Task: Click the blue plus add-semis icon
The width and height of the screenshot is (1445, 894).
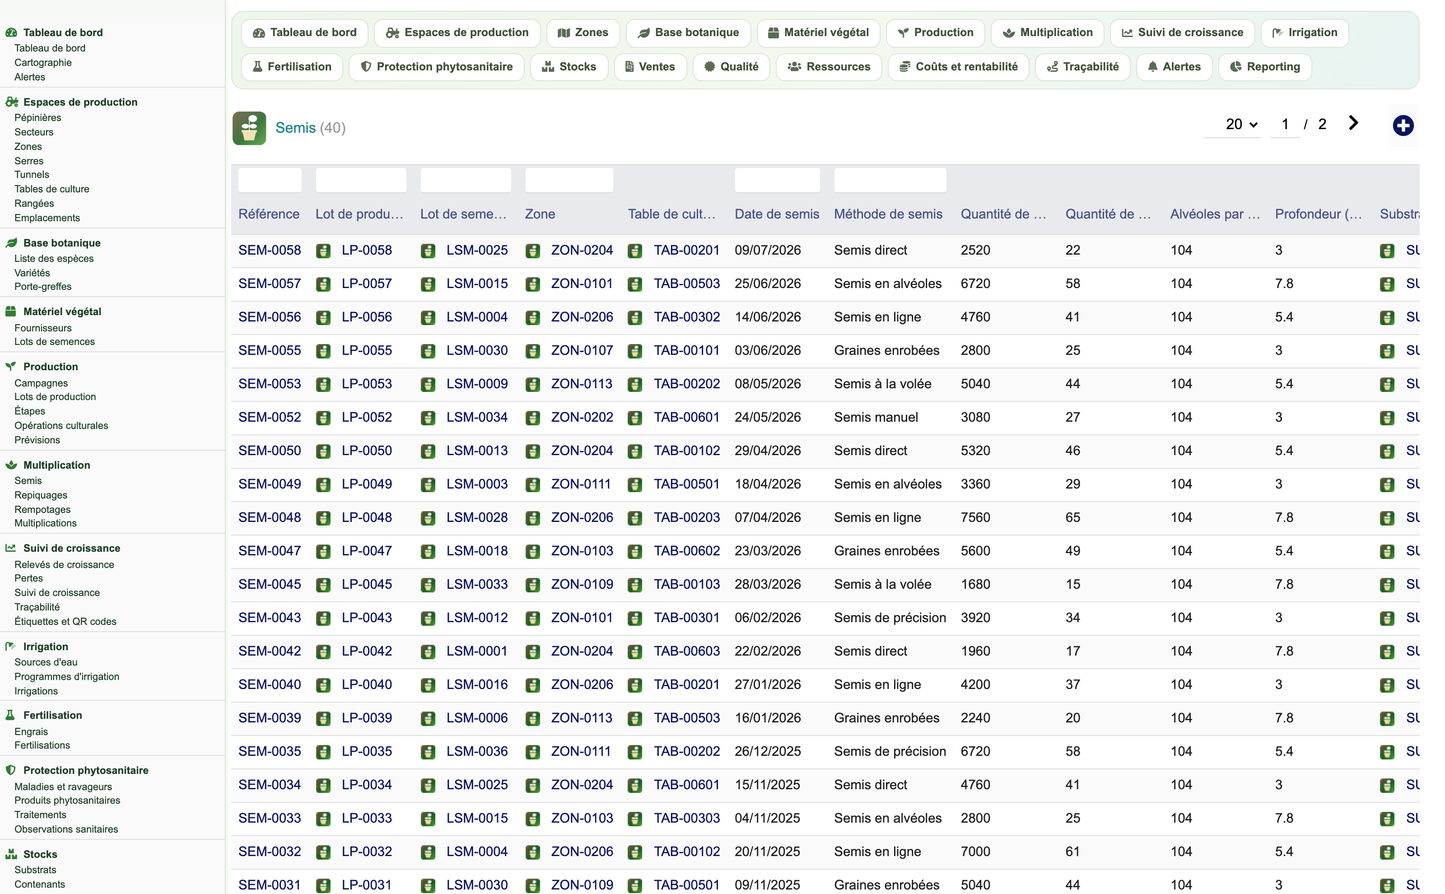Action: click(x=1403, y=126)
